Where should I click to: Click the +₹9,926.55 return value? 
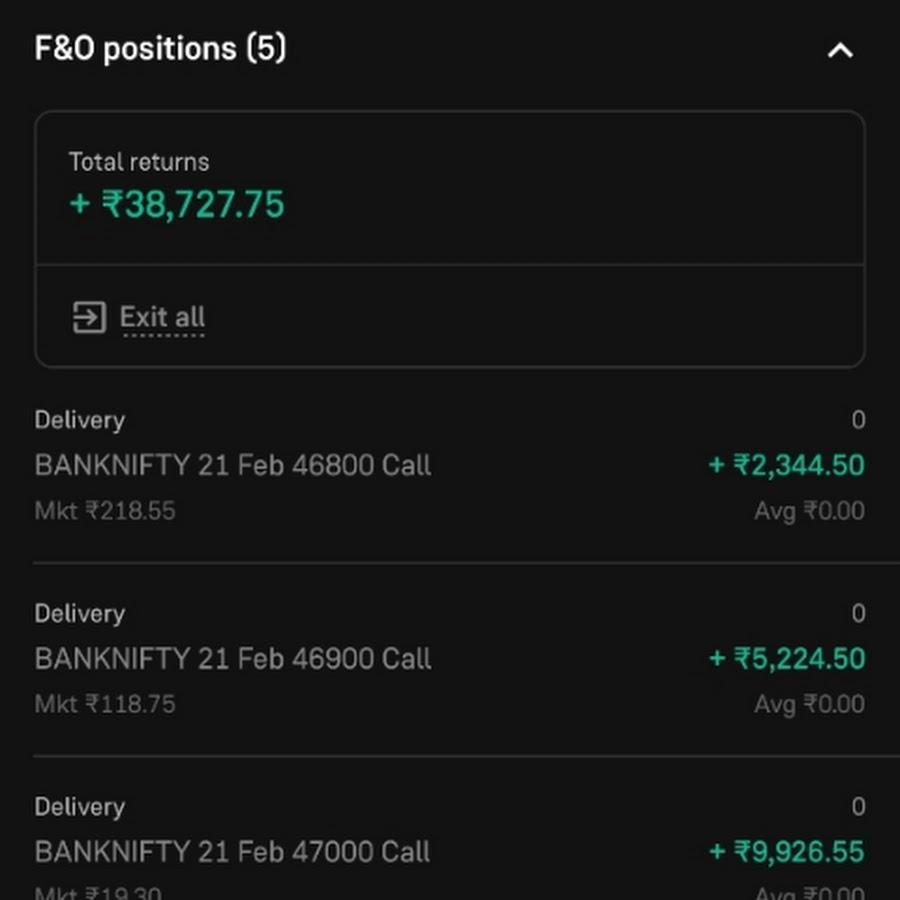coord(787,852)
